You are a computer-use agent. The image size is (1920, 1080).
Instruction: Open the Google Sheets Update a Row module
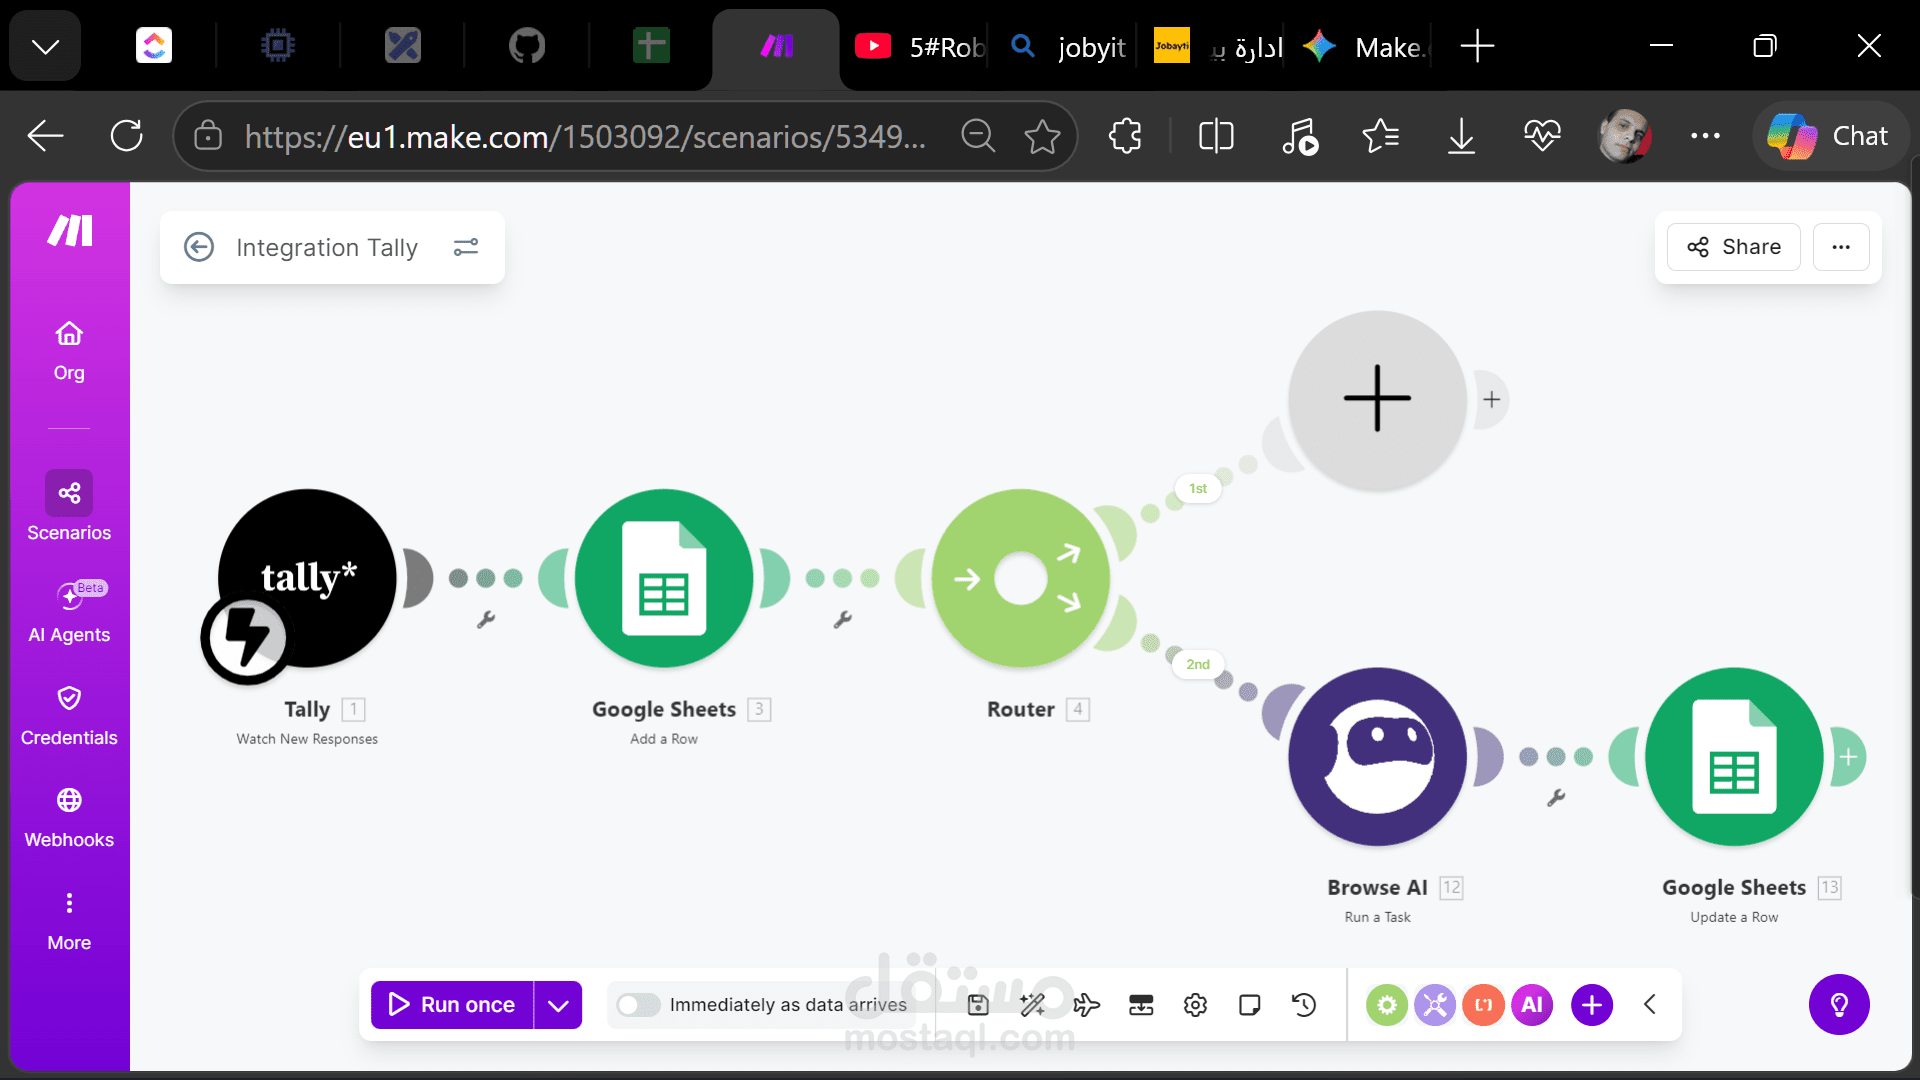pyautogui.click(x=1735, y=757)
